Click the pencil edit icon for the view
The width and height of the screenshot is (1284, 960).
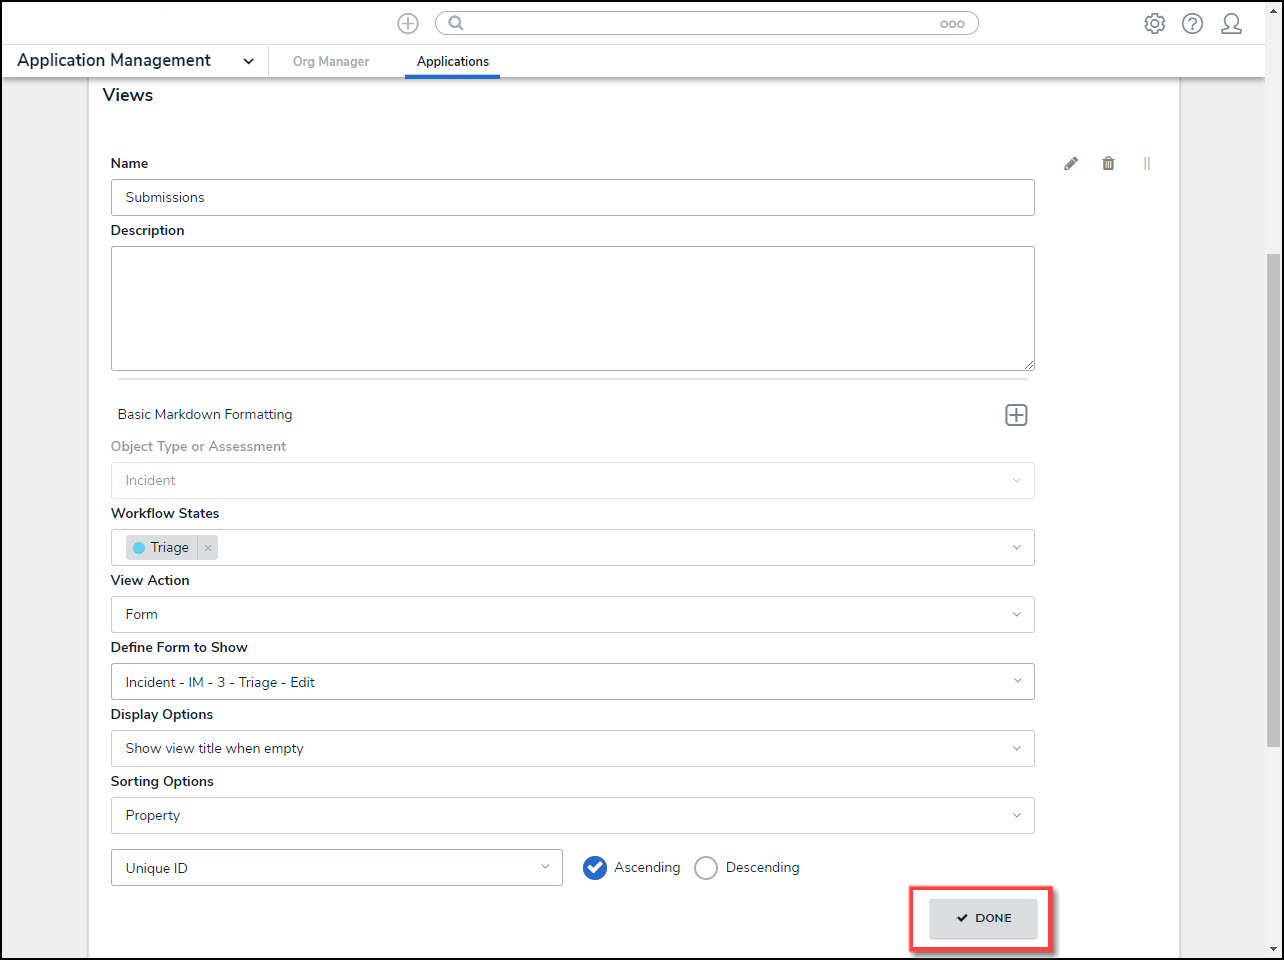1071,164
